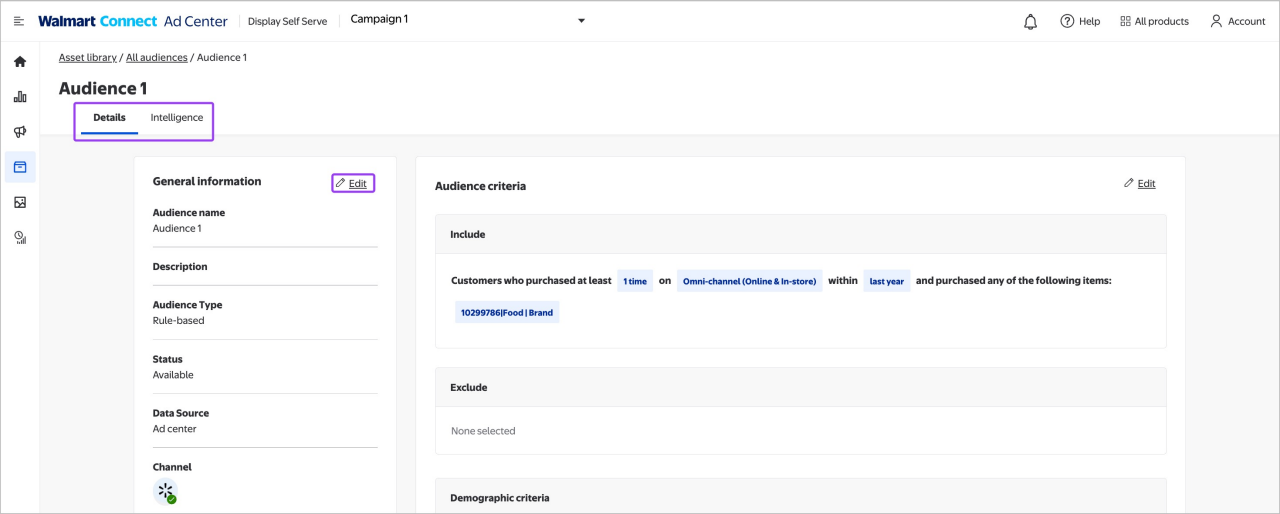Click the '10299786|Food | Brand' item chip
The height and width of the screenshot is (514, 1280).
click(x=507, y=312)
